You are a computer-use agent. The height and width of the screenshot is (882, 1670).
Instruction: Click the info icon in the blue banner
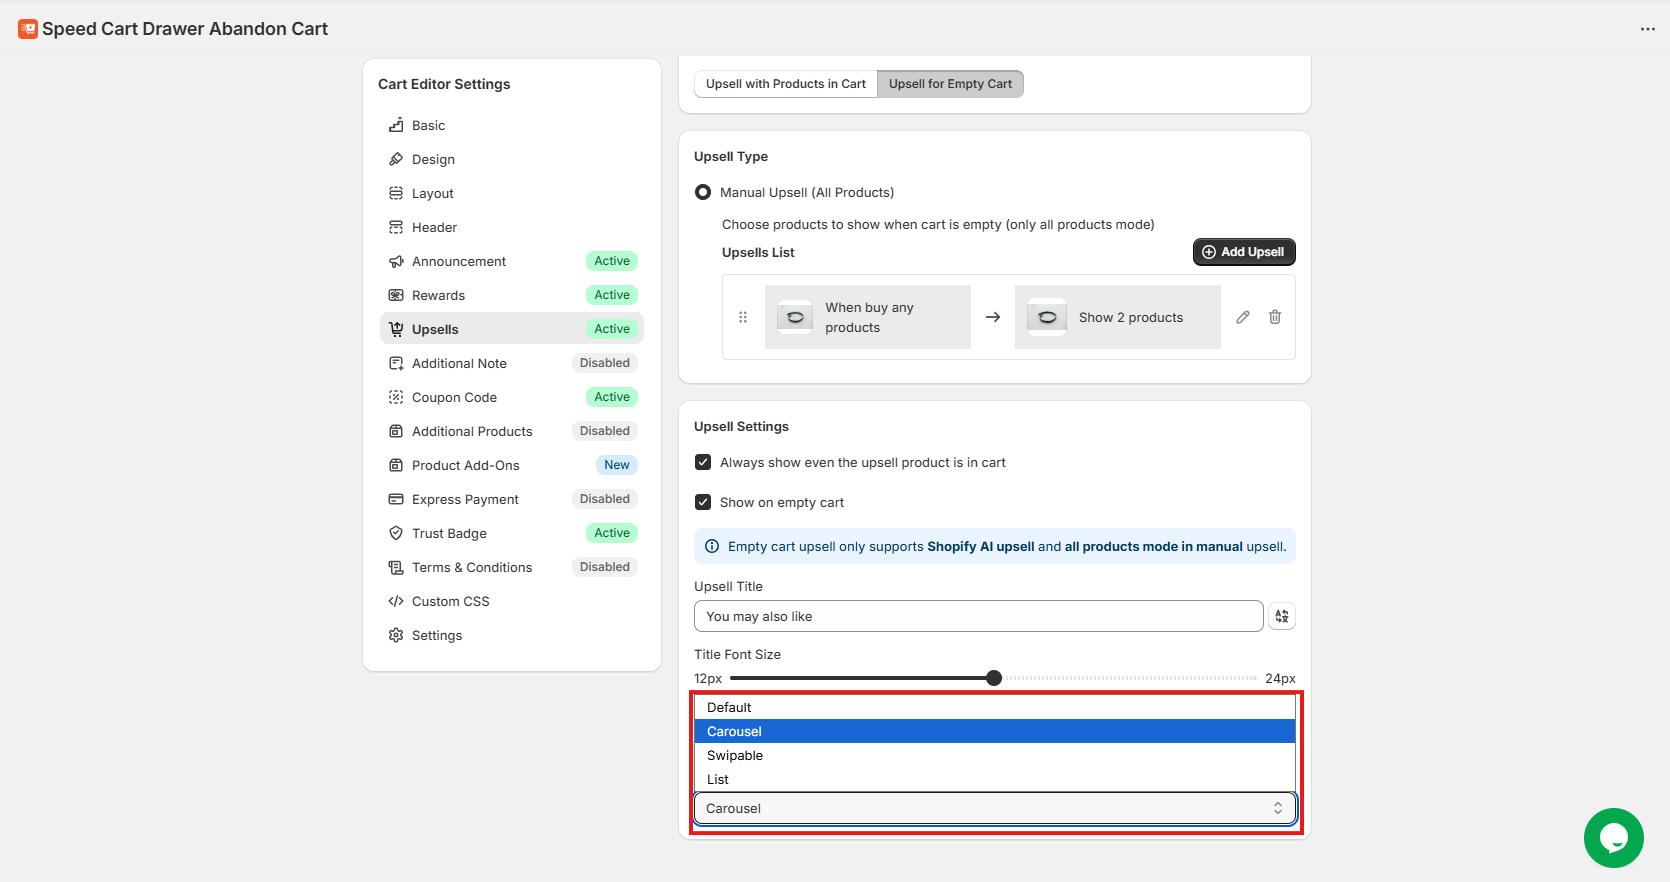(x=712, y=546)
